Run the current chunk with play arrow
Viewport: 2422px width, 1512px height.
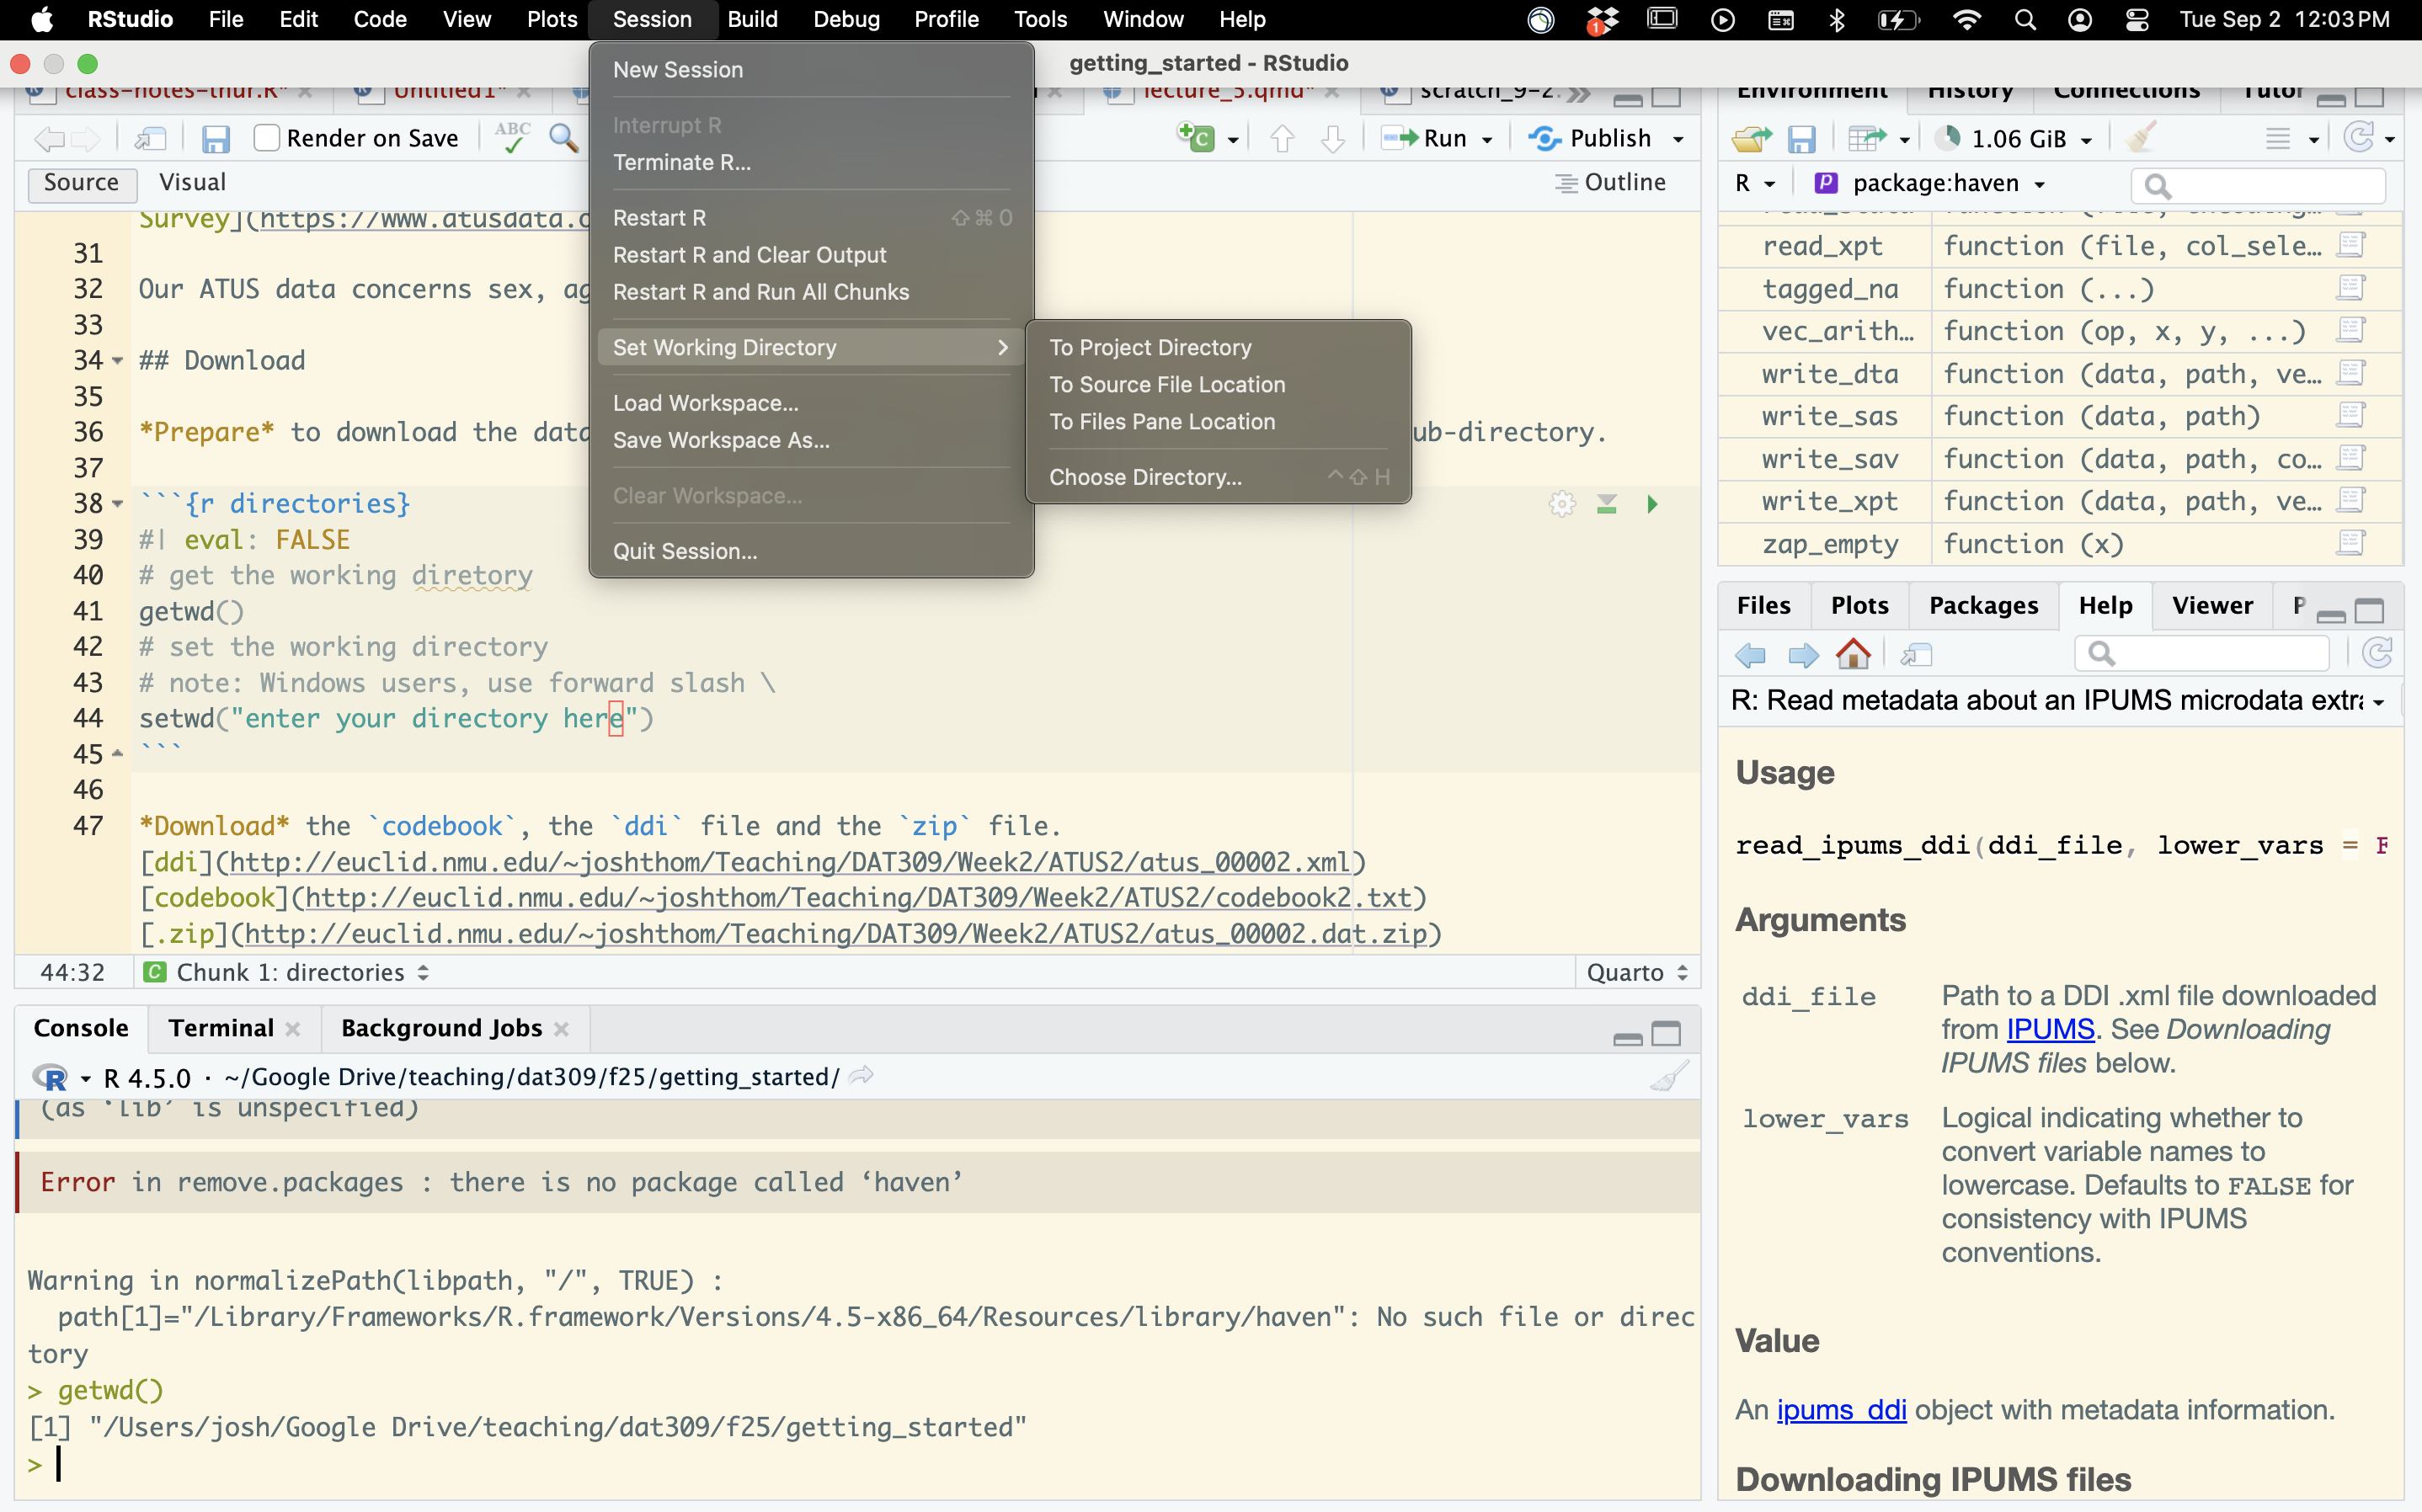[1652, 504]
